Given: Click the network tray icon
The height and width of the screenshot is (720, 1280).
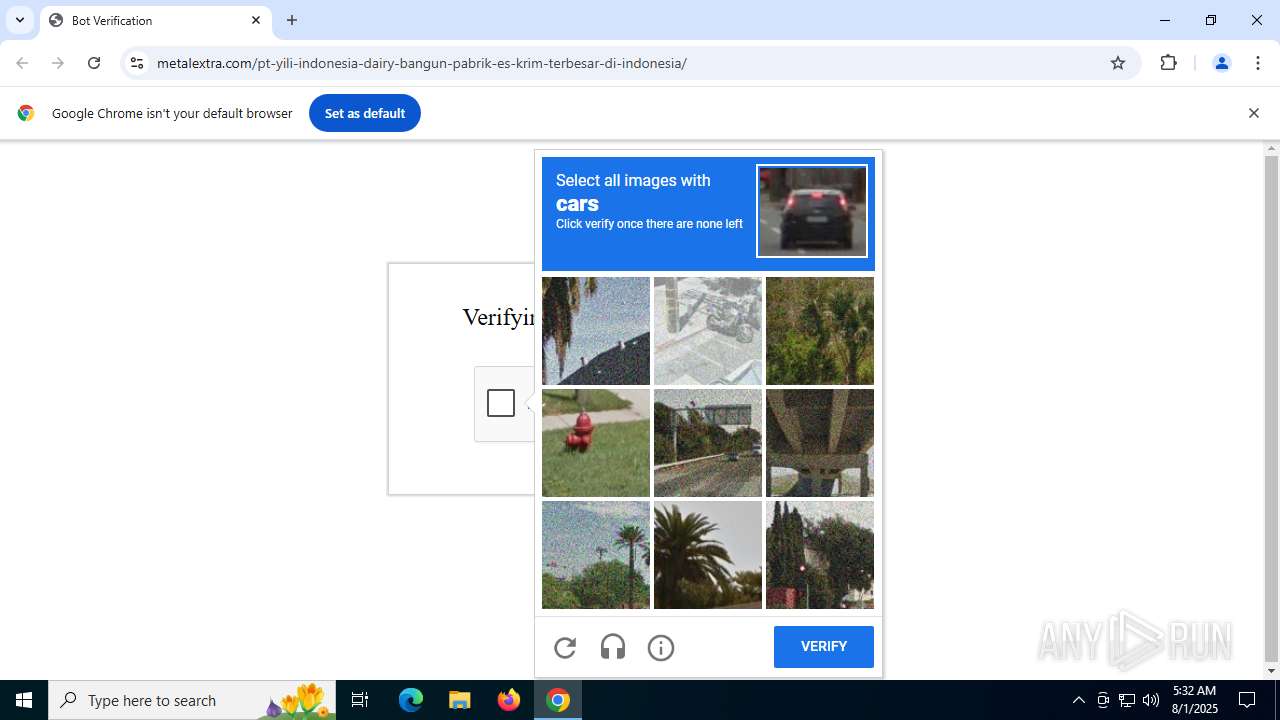Looking at the screenshot, I should [1127, 700].
